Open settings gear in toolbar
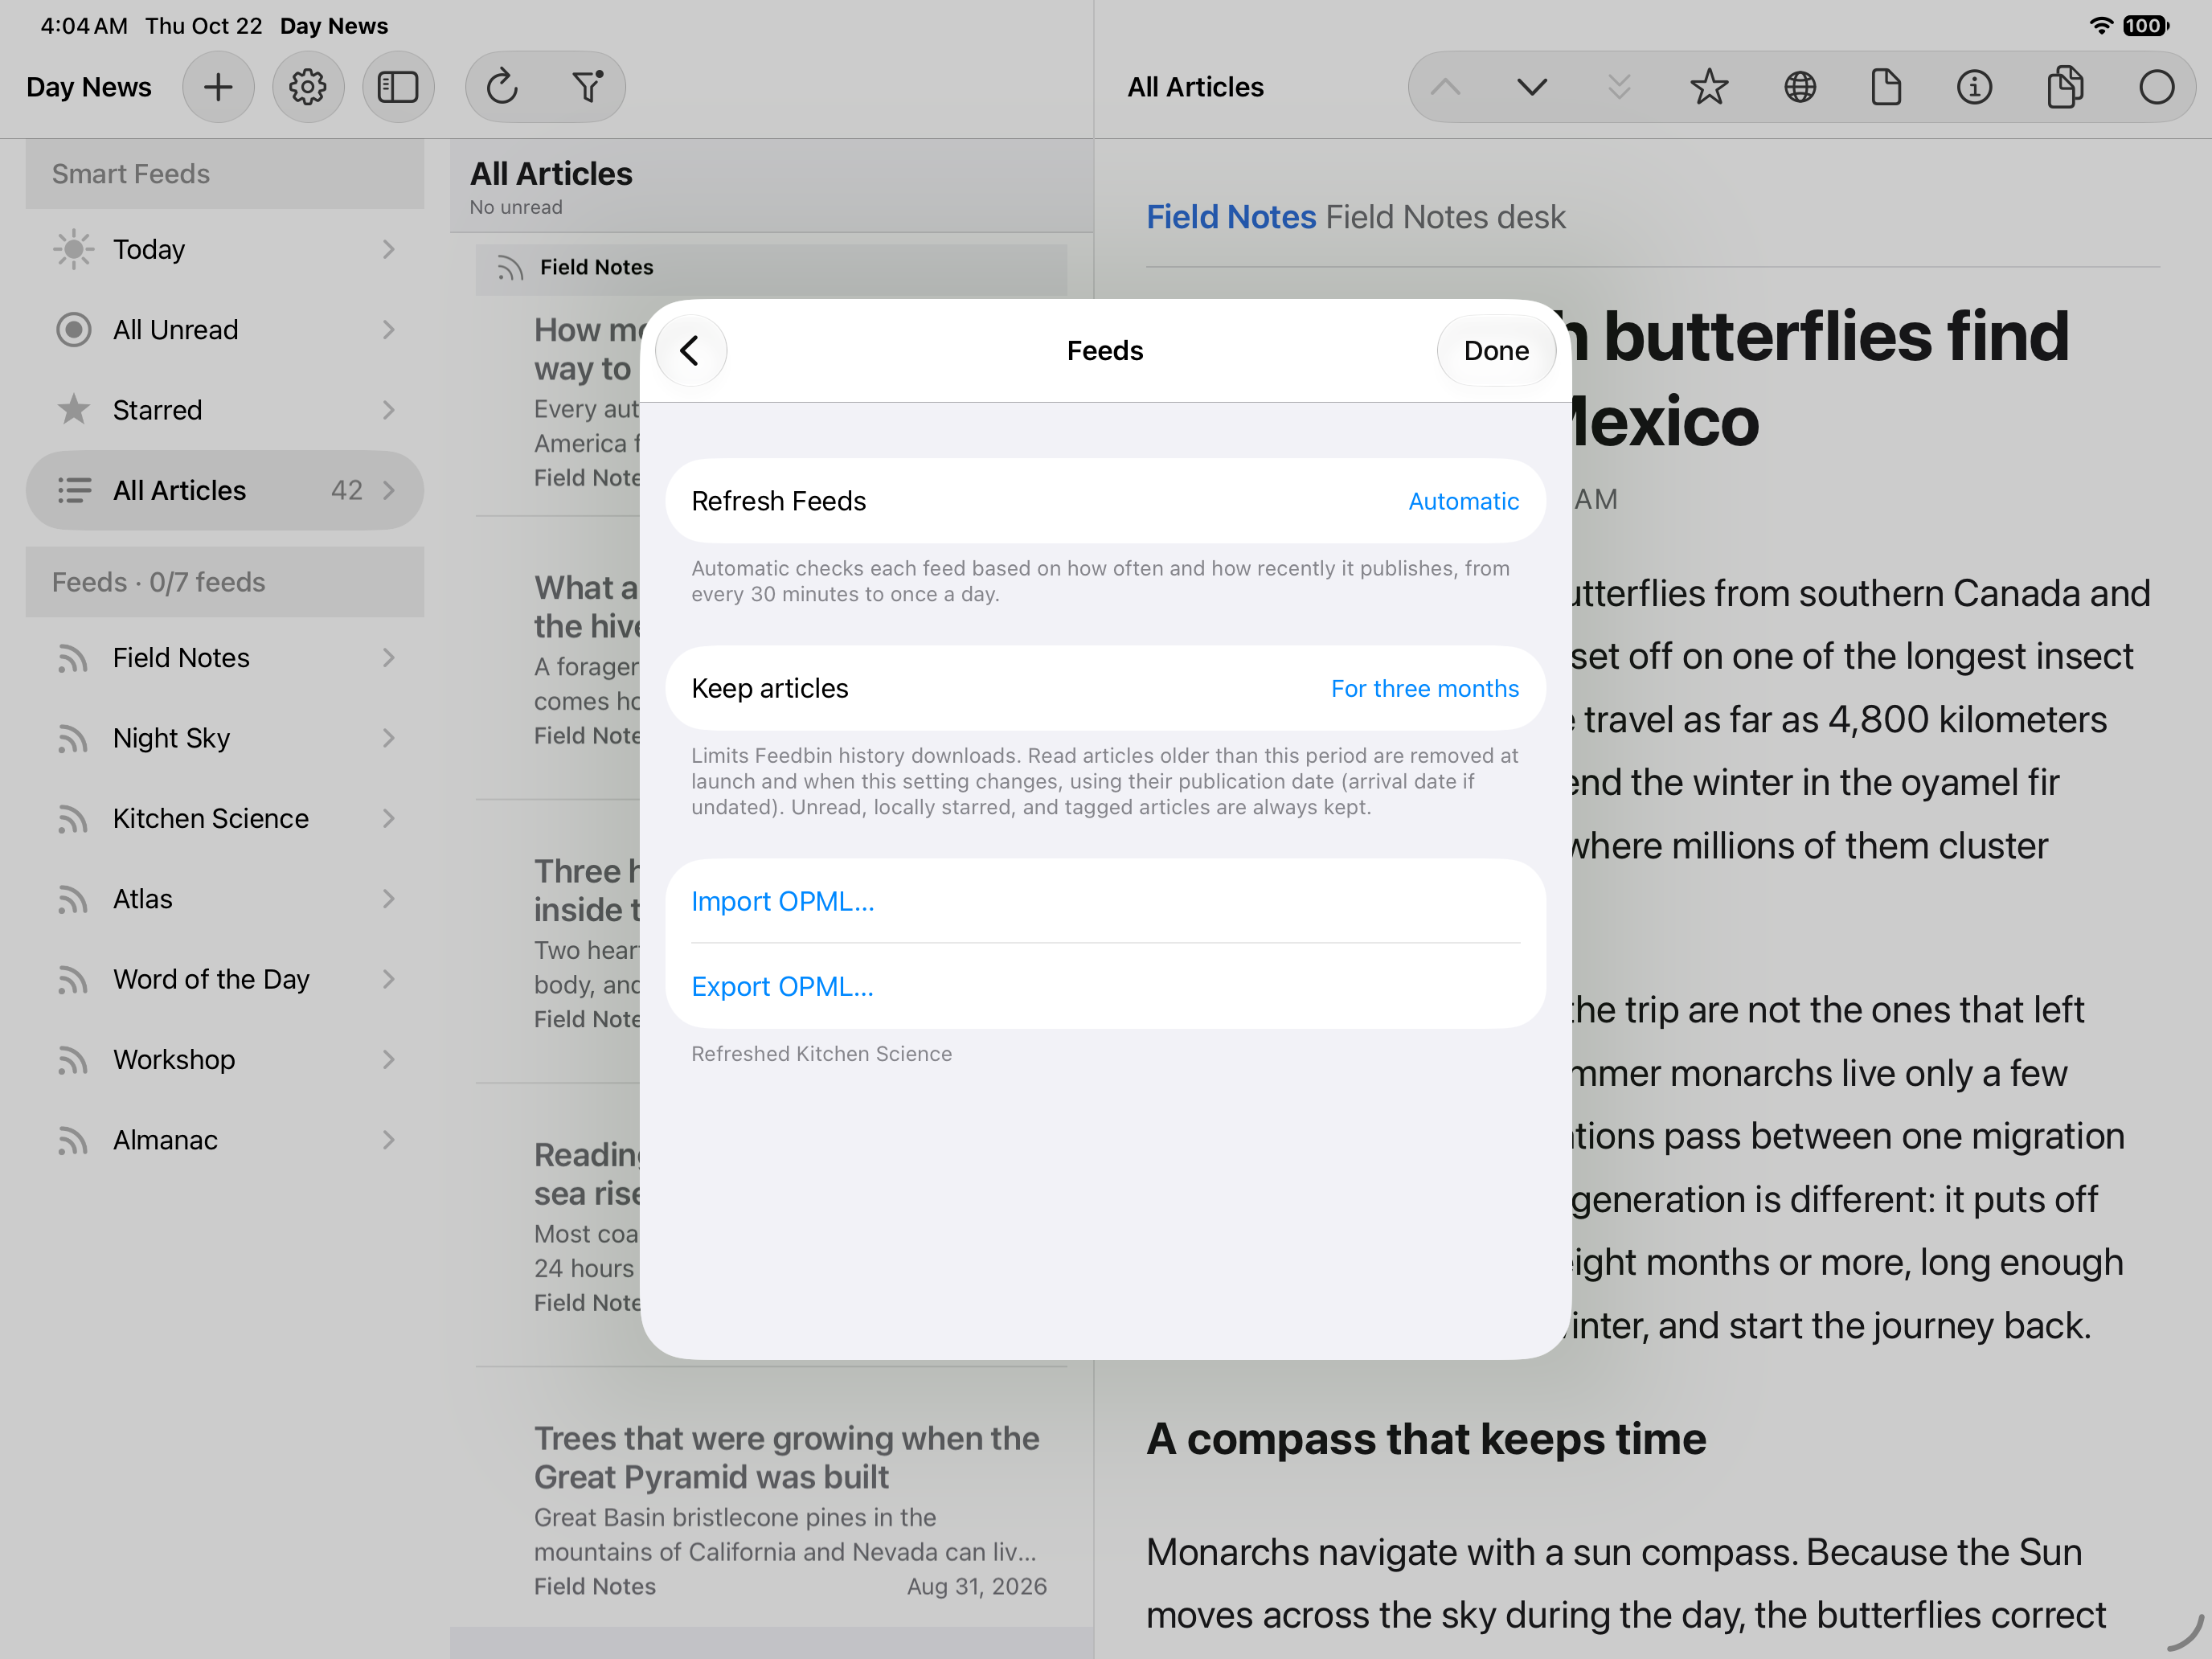2212x1659 pixels. (x=308, y=87)
